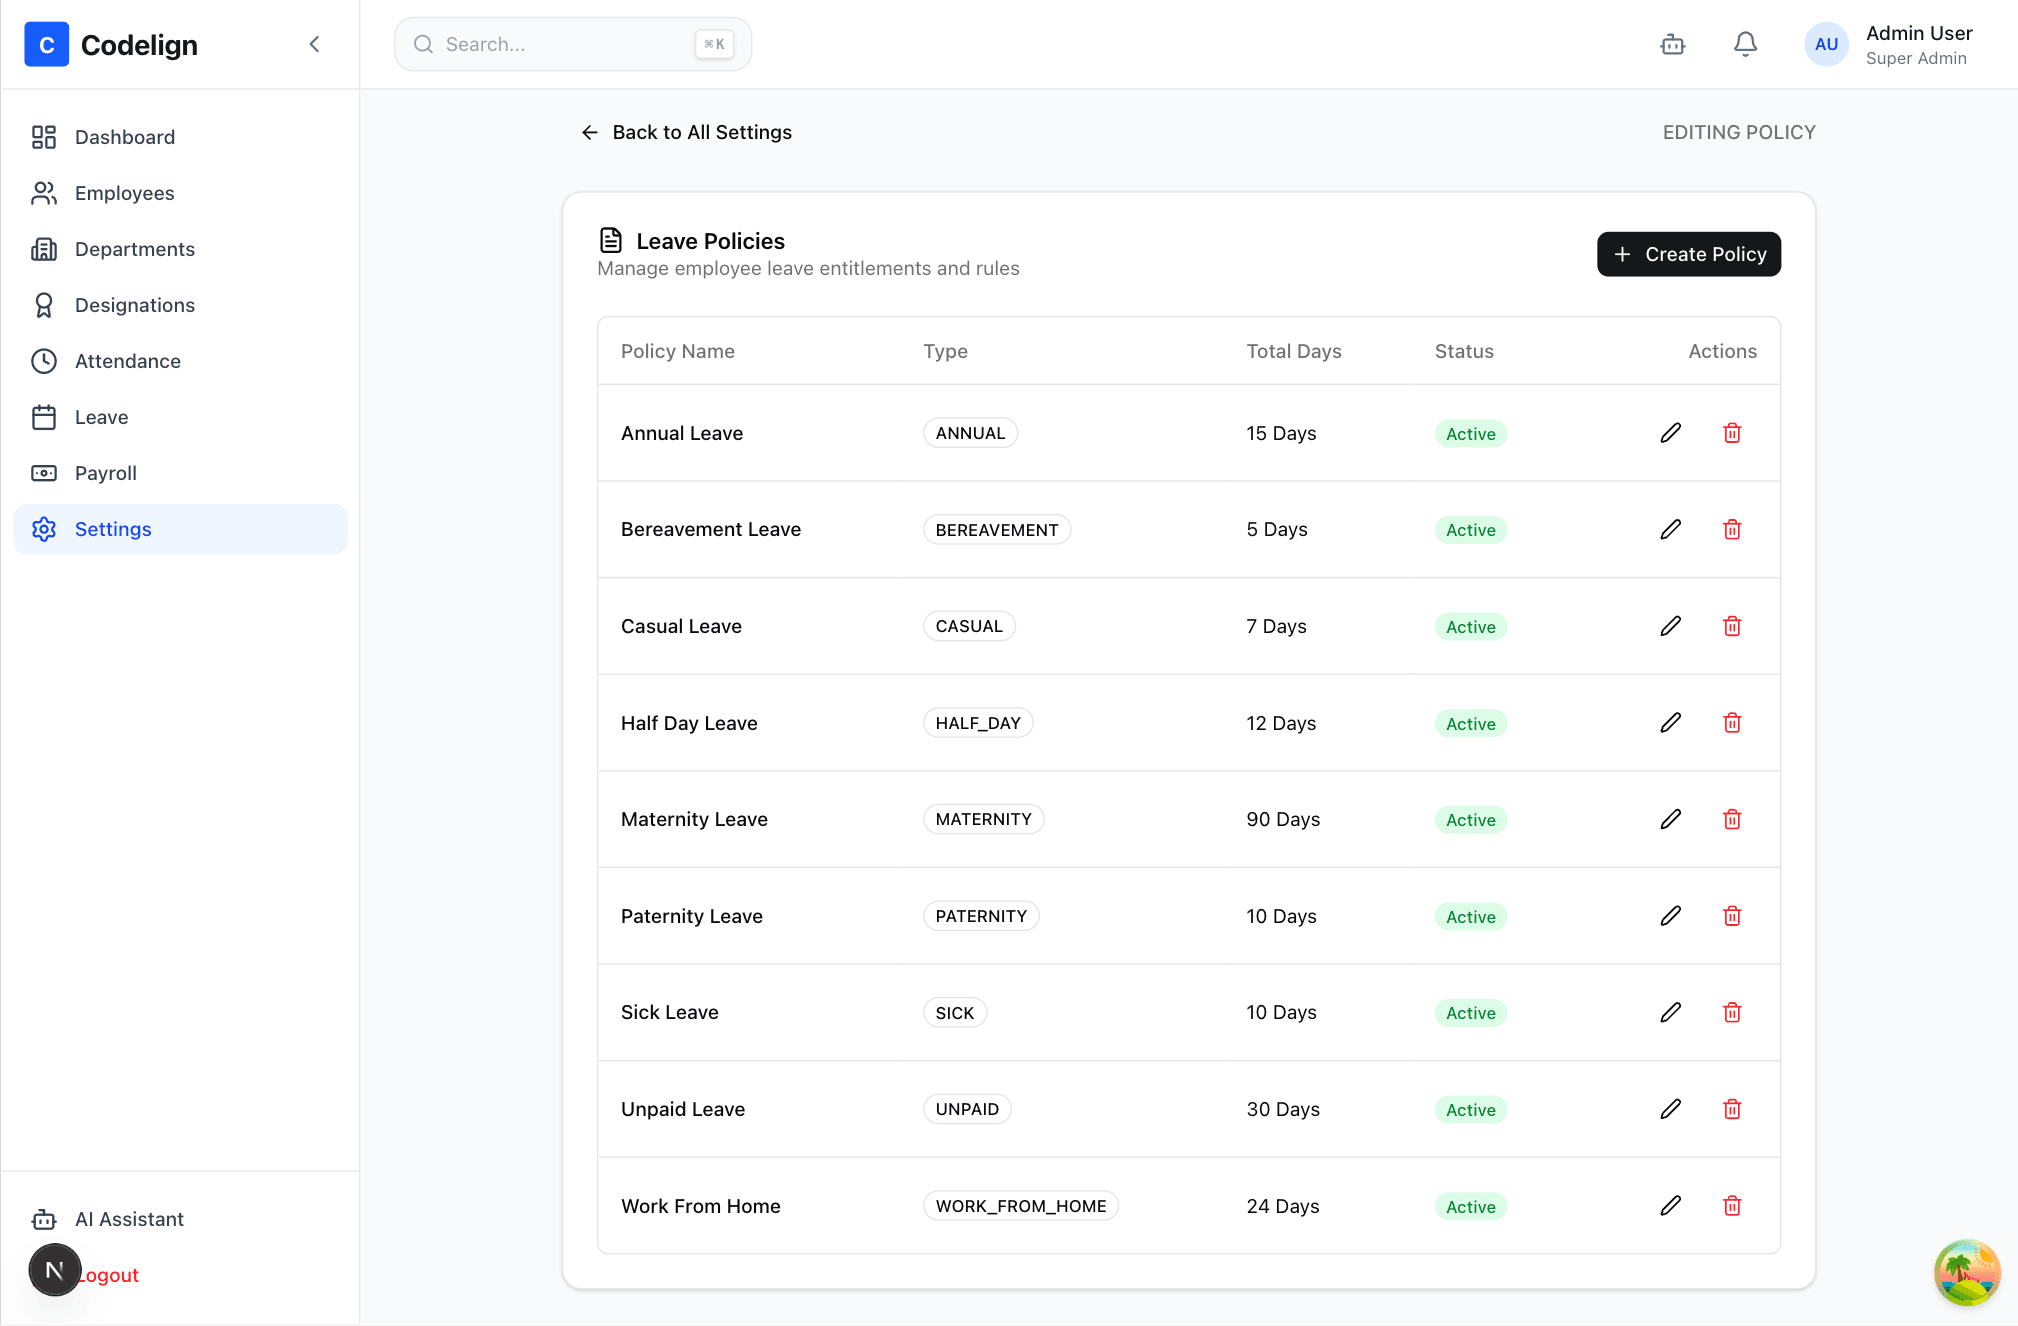Image resolution: width=2018 pixels, height=1326 pixels.
Task: Open the notifications bell
Action: pos(1745,44)
